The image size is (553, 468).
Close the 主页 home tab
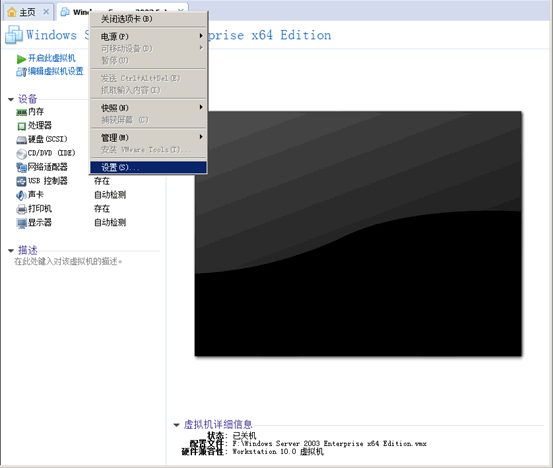pyautogui.click(x=46, y=12)
